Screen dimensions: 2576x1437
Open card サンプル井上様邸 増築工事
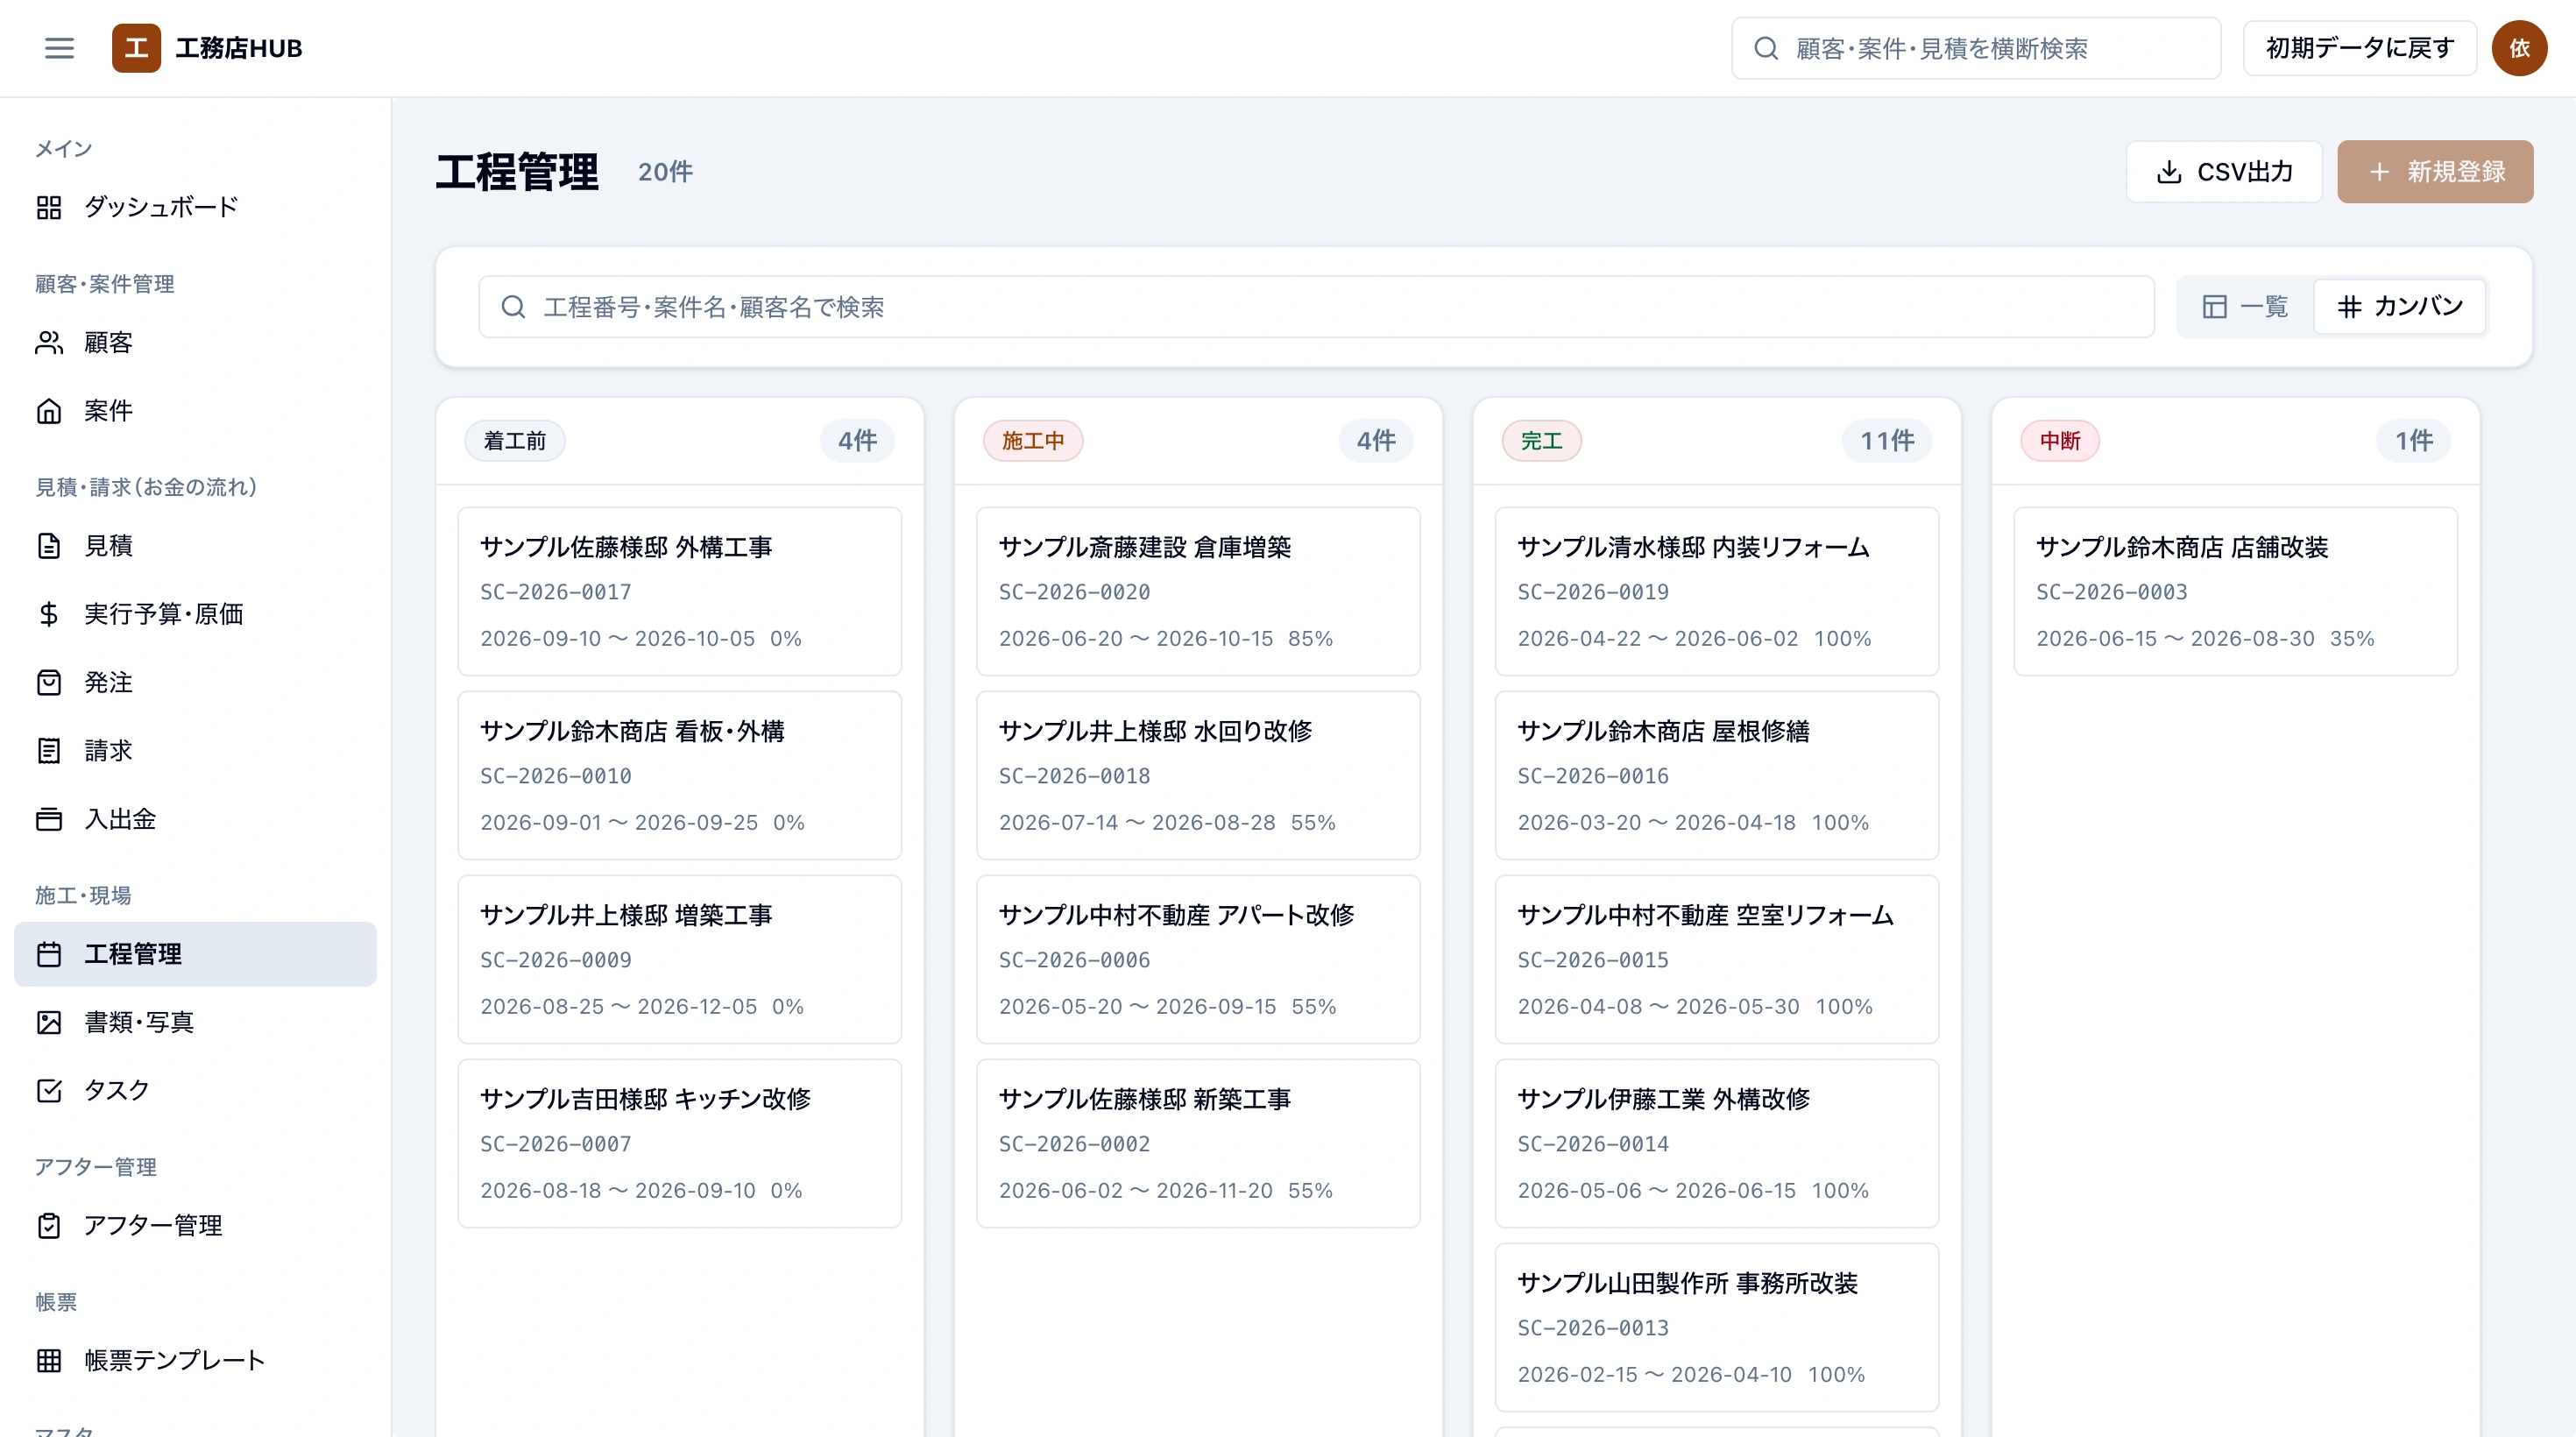point(680,960)
